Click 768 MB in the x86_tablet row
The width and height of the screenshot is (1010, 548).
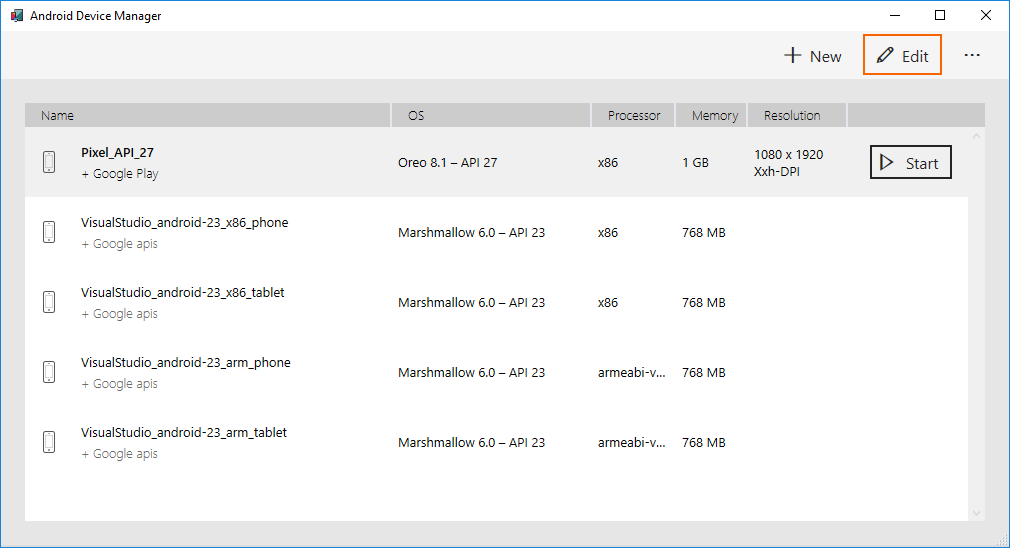[703, 303]
